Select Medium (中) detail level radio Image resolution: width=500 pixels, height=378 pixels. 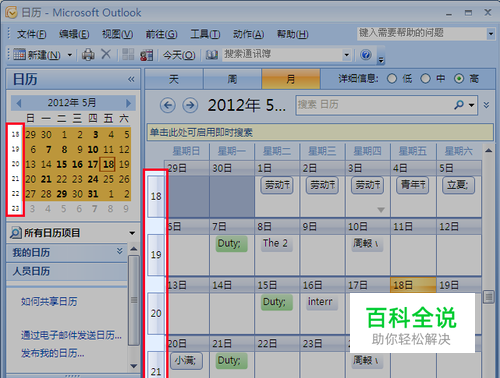425,79
